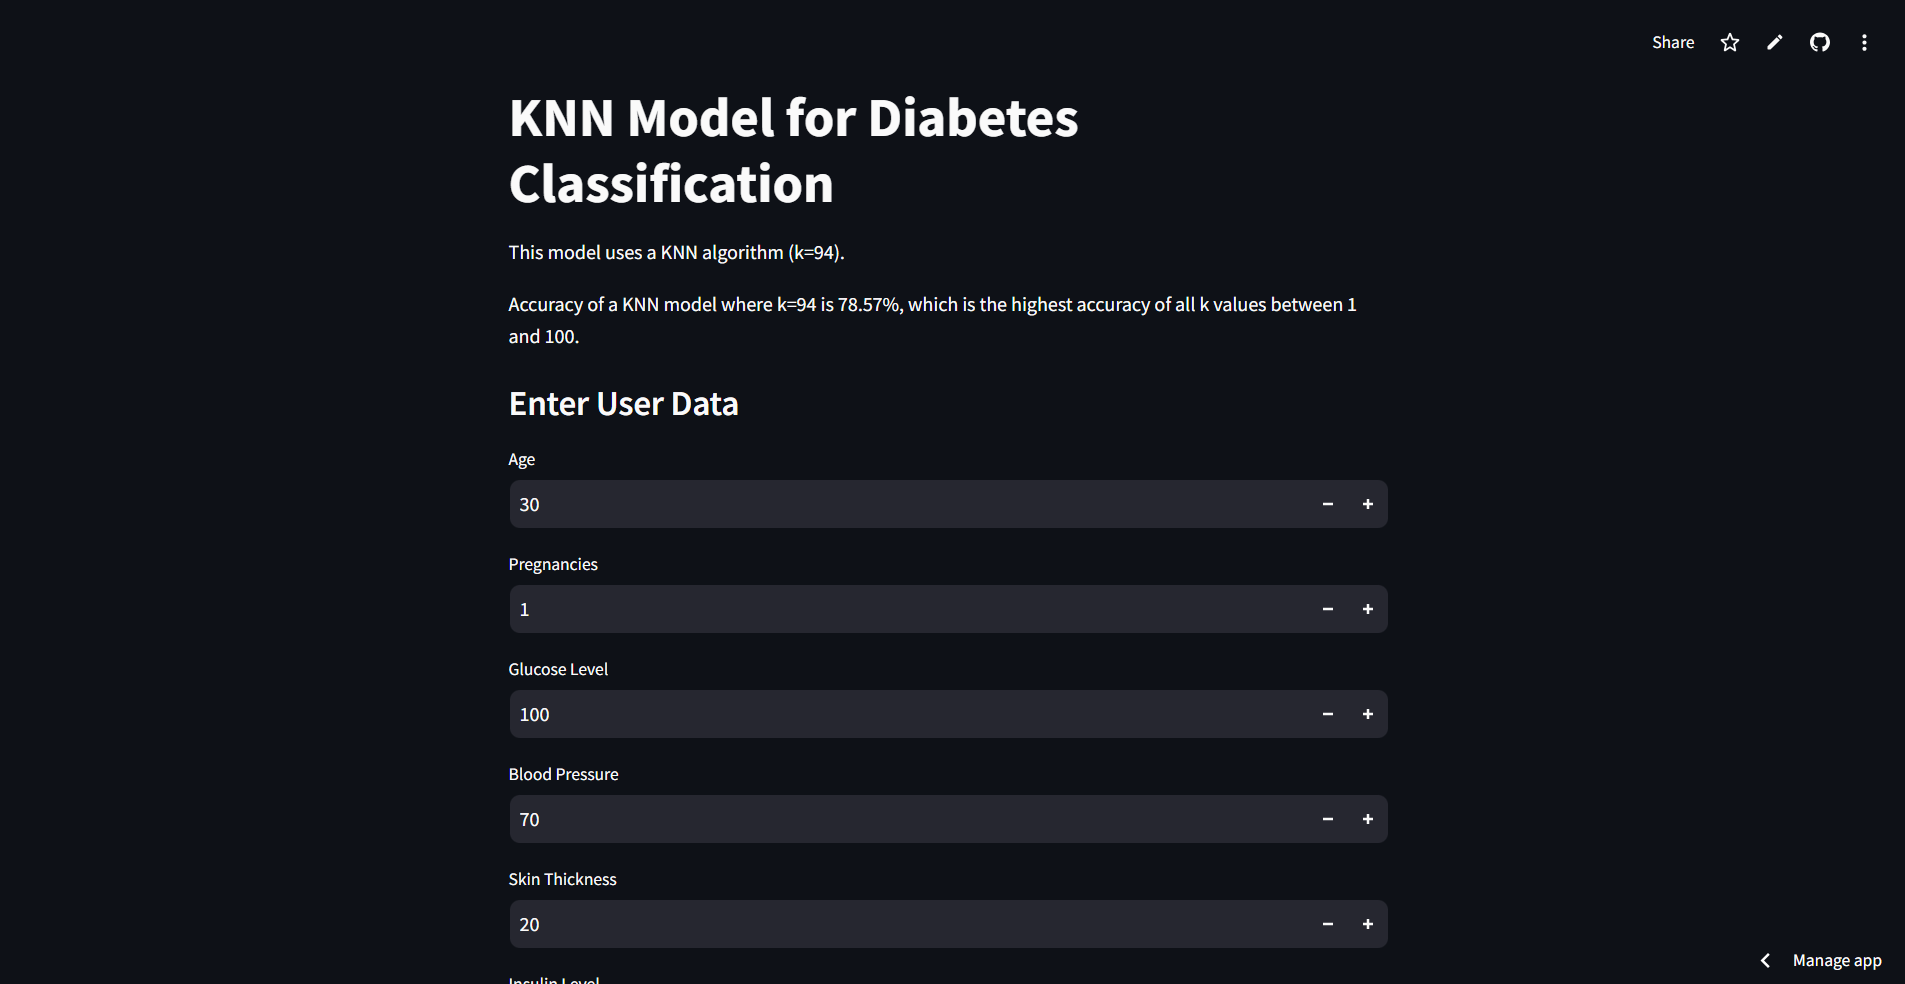Increase the Skin Thickness value

1367,924
